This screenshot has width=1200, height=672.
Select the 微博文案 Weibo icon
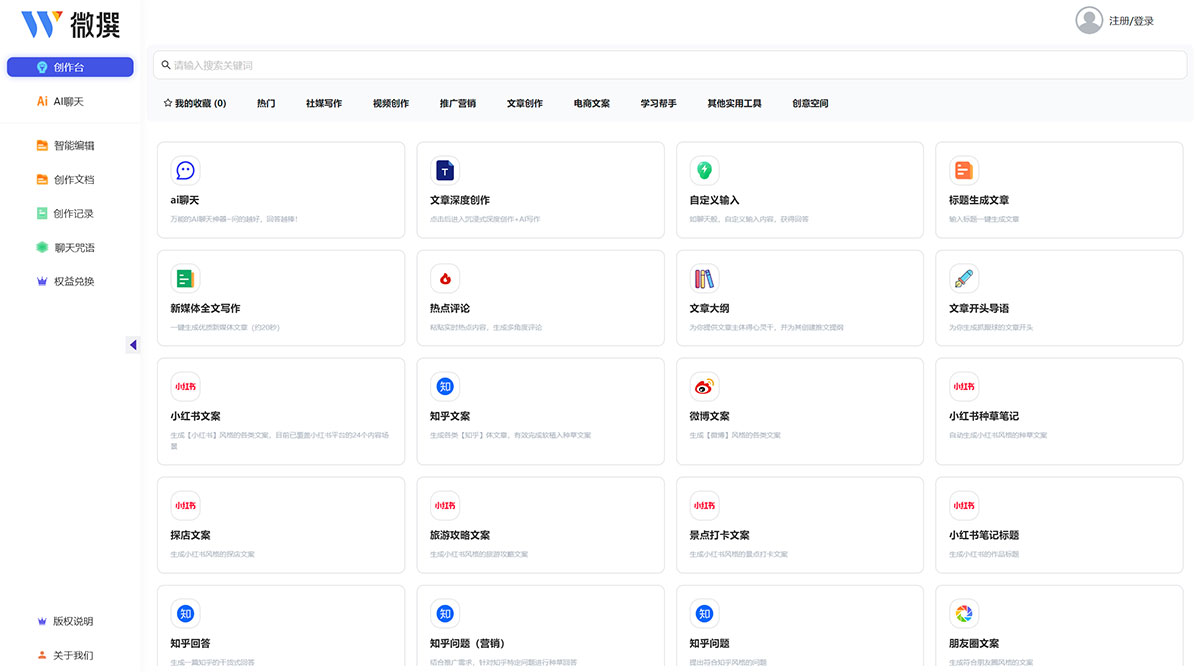pos(704,387)
